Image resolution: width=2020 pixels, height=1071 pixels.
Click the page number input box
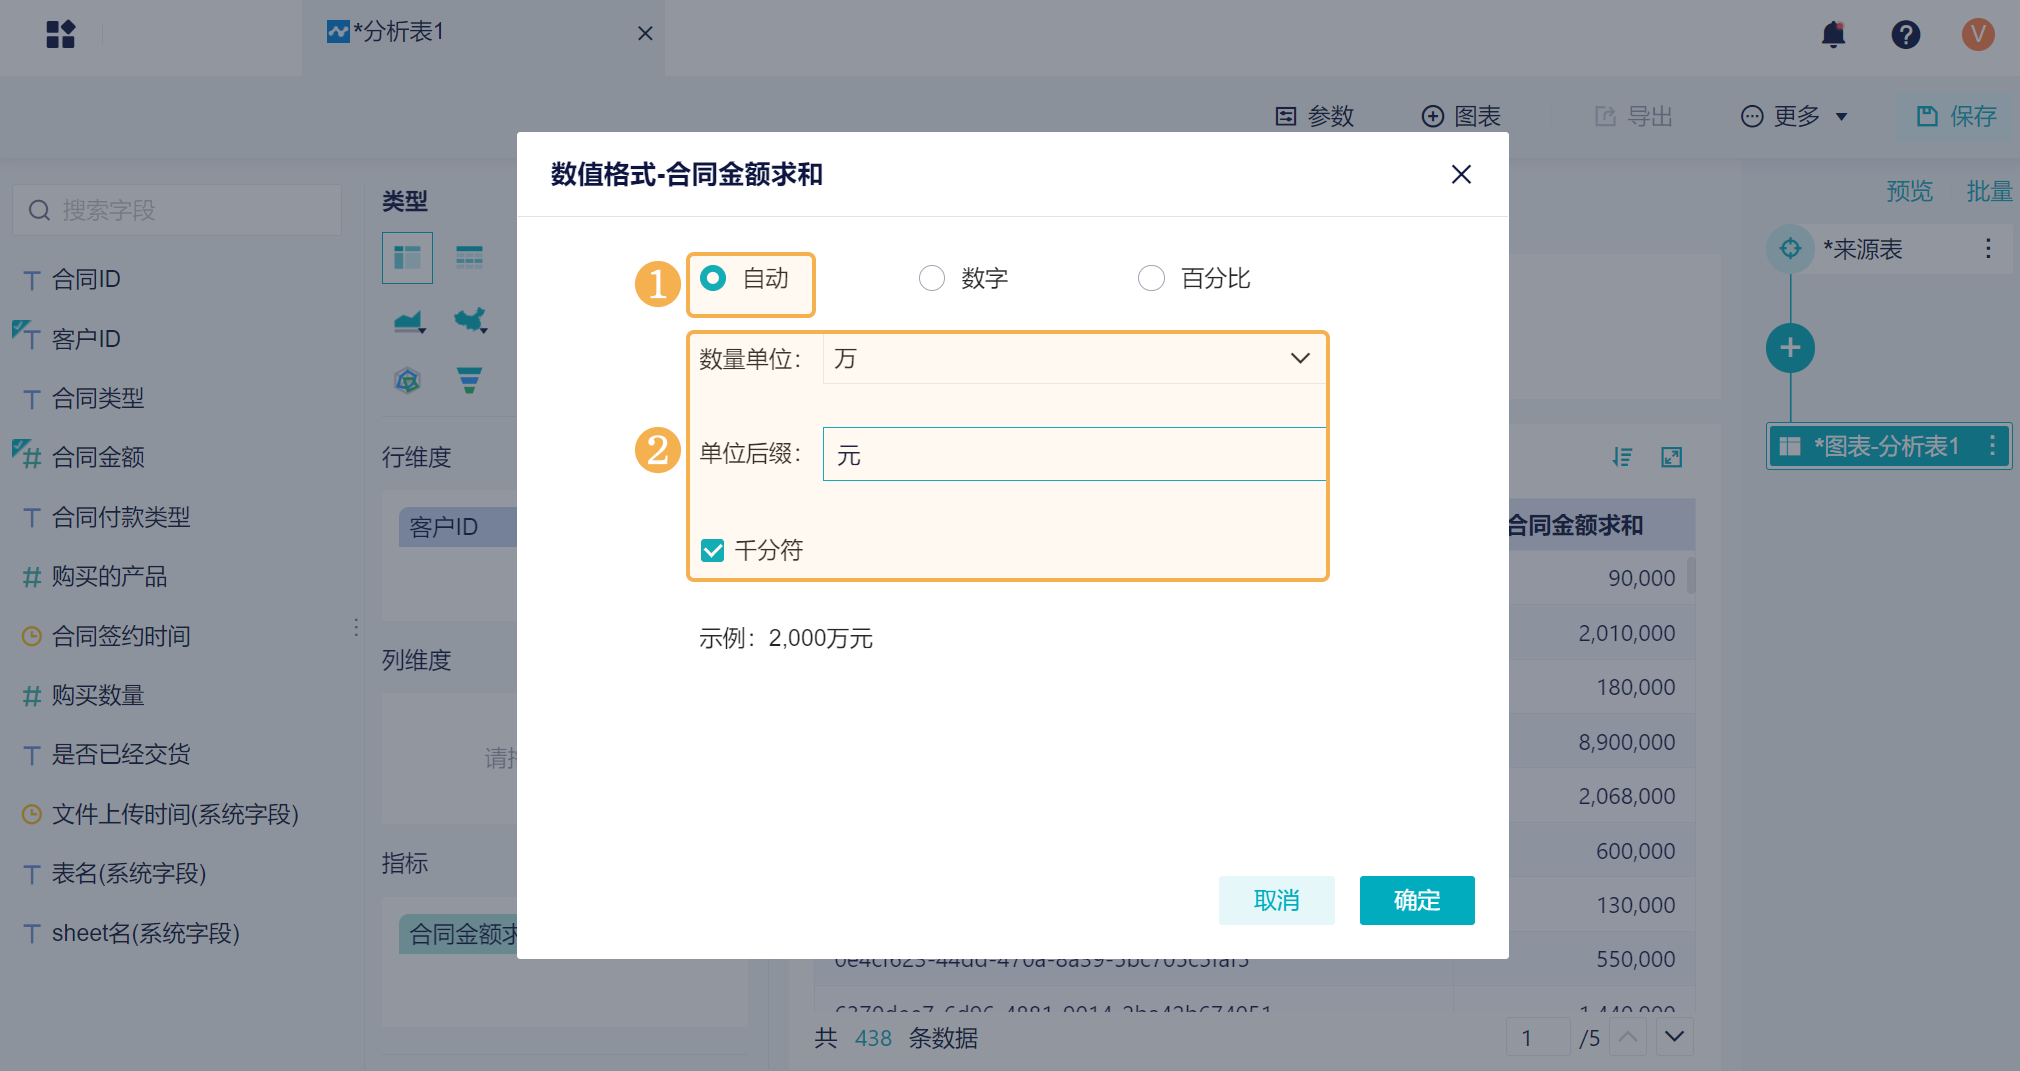[1537, 1037]
